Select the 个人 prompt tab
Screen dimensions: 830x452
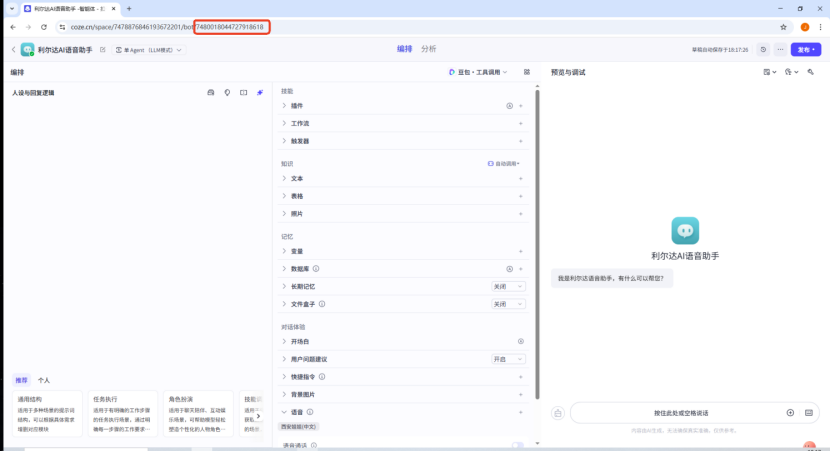pyautogui.click(x=43, y=380)
